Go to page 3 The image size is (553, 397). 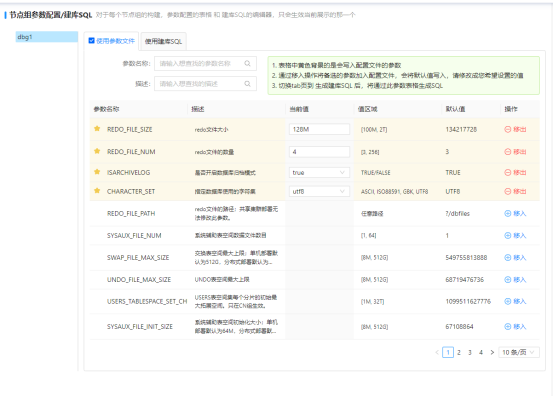pyautogui.click(x=470, y=352)
